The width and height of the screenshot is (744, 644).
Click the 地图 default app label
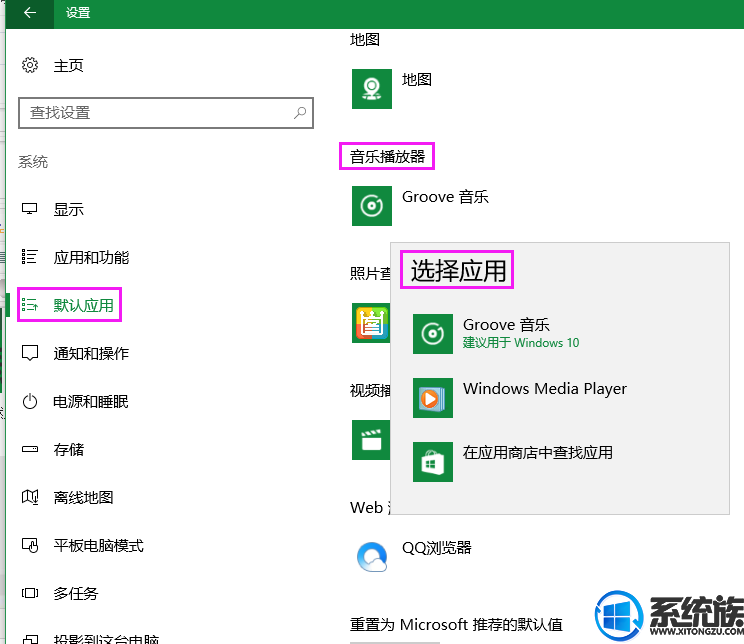click(x=417, y=80)
